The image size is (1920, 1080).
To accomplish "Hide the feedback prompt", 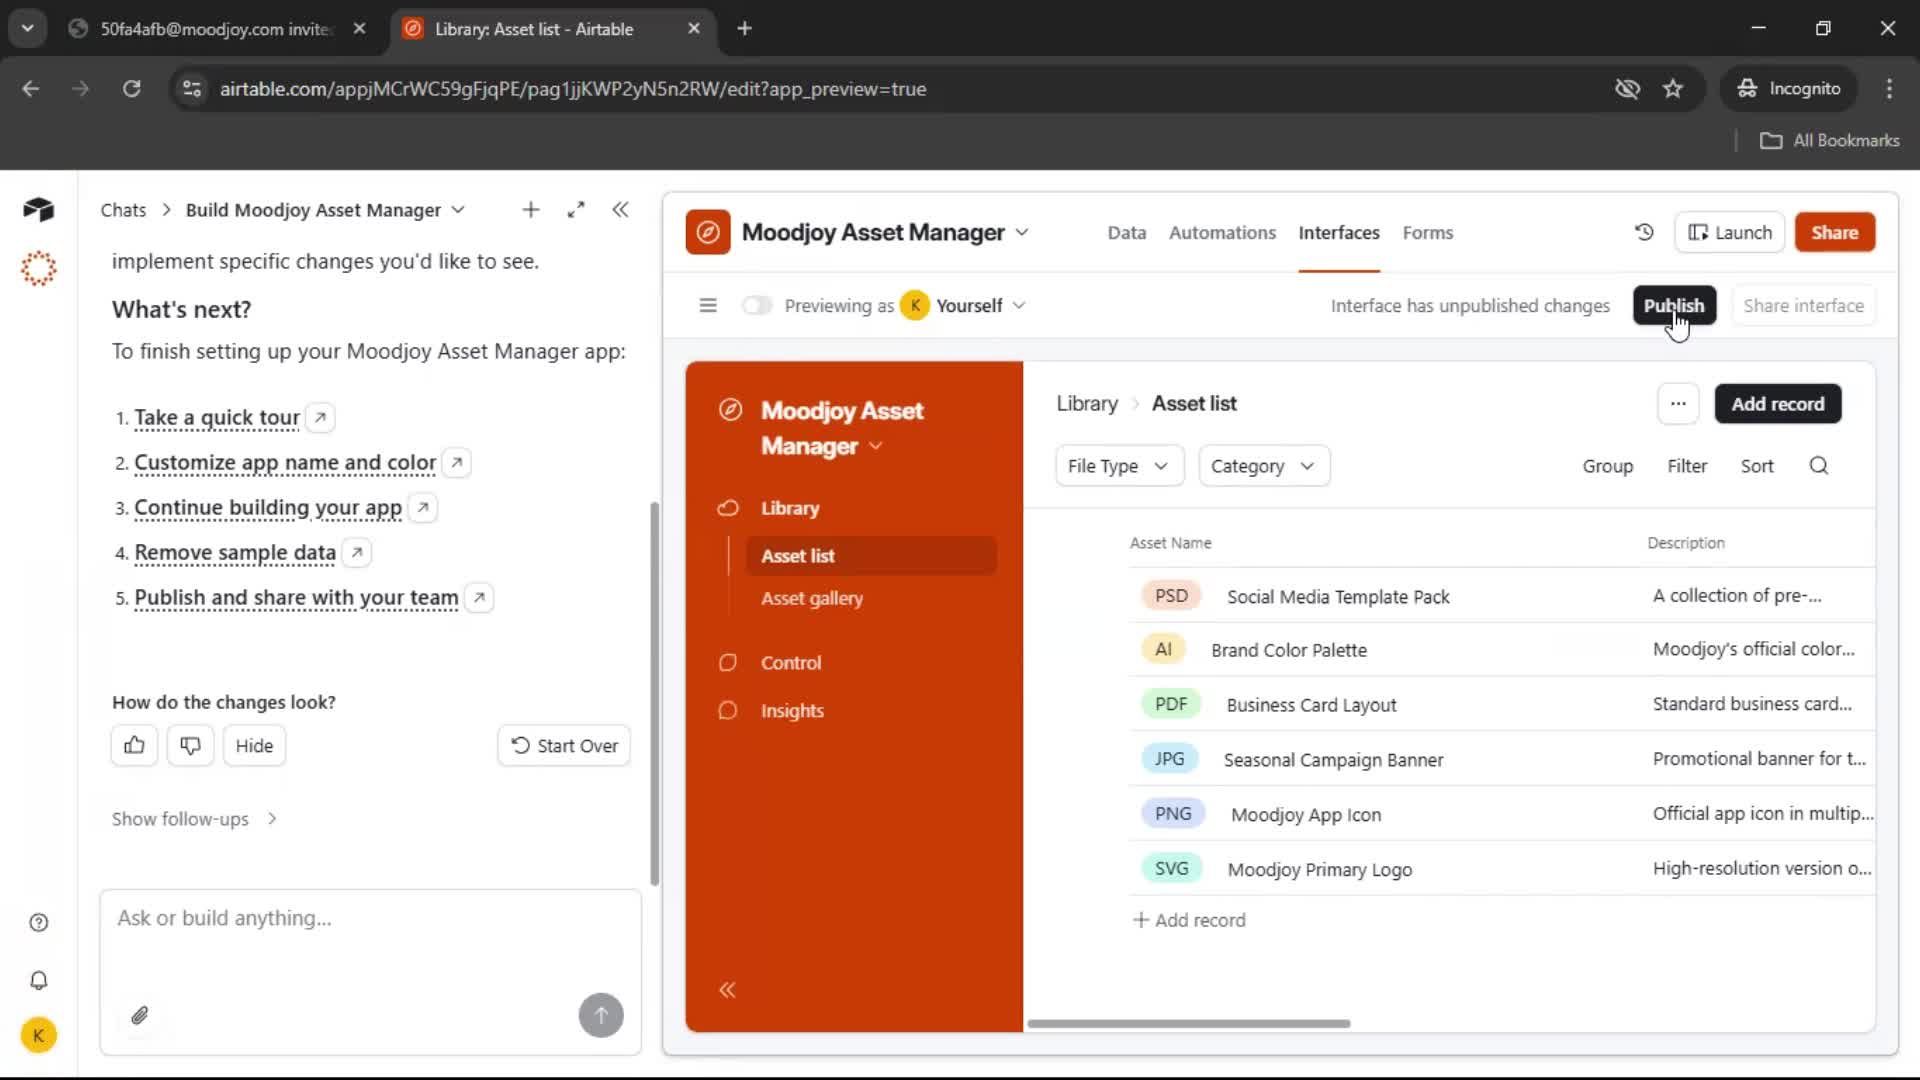I will pyautogui.click(x=254, y=745).
